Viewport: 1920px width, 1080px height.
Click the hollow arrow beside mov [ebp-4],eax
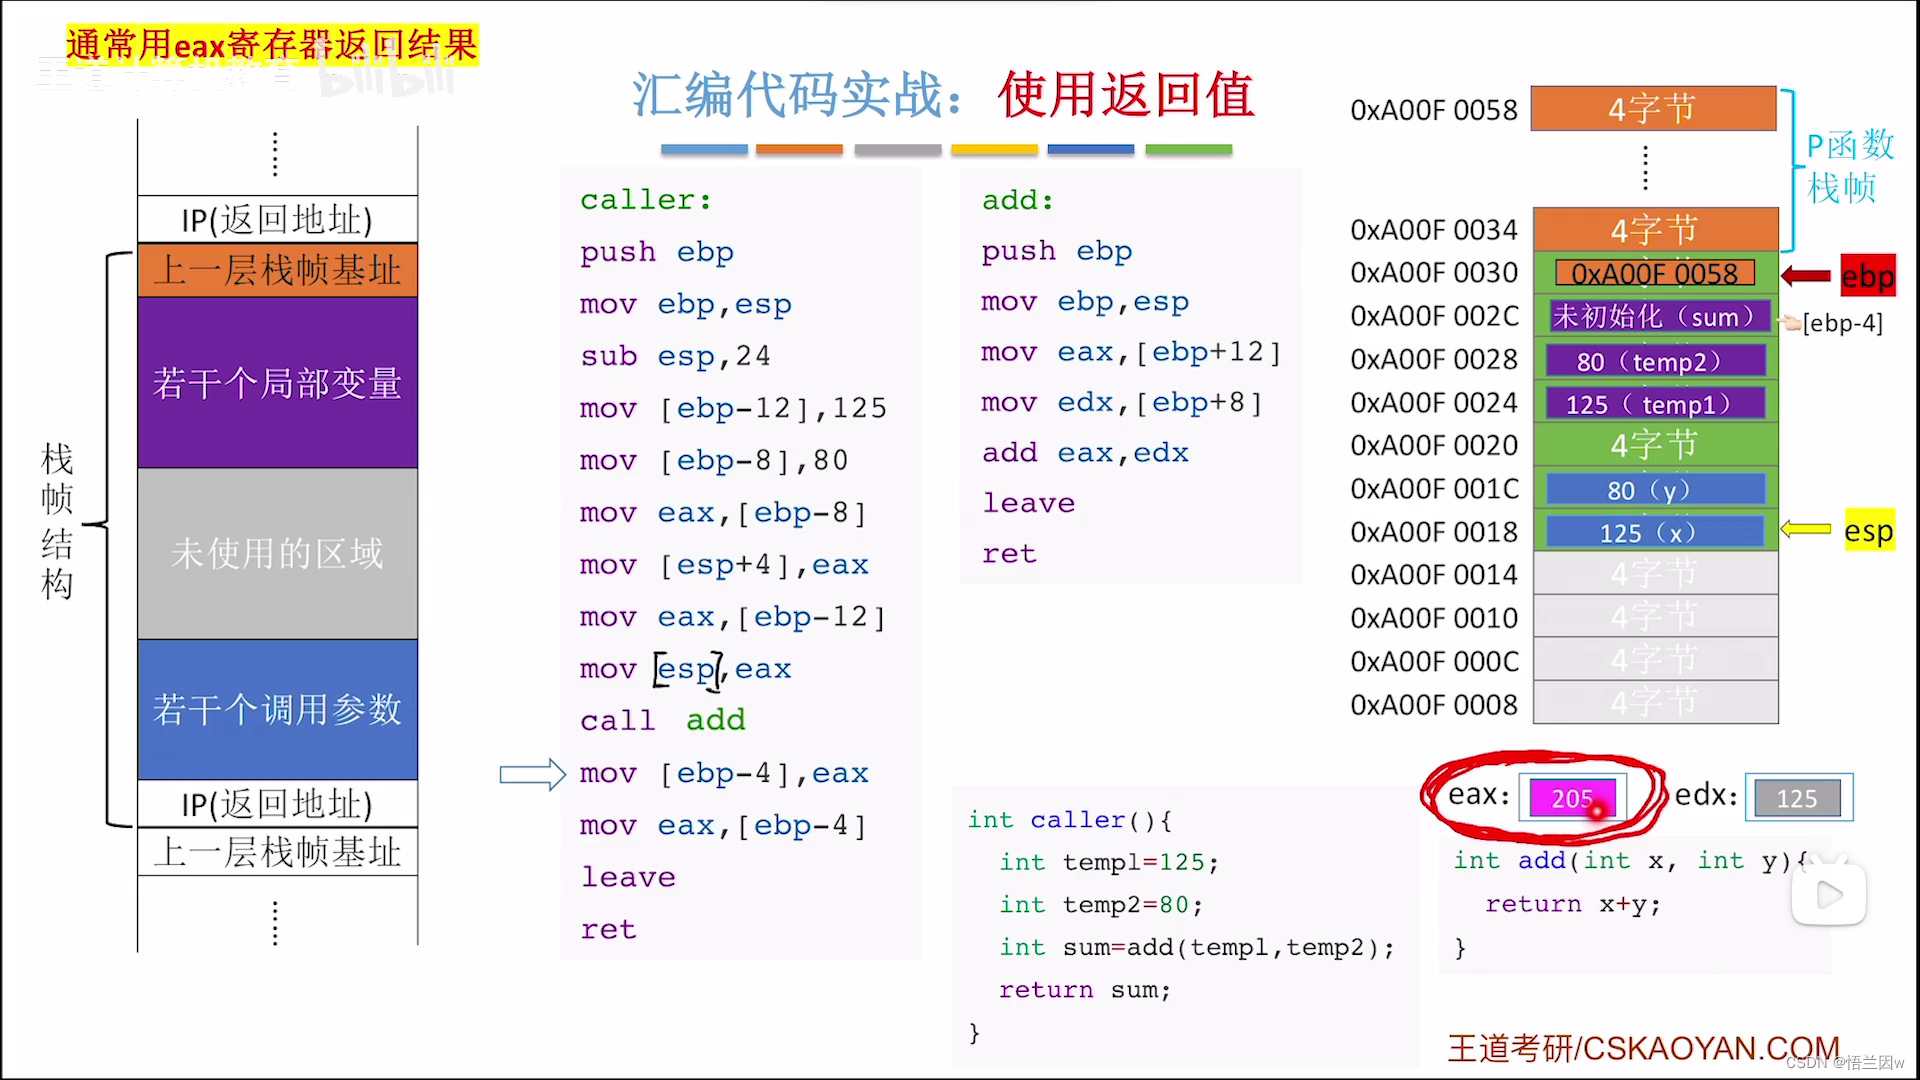[533, 774]
